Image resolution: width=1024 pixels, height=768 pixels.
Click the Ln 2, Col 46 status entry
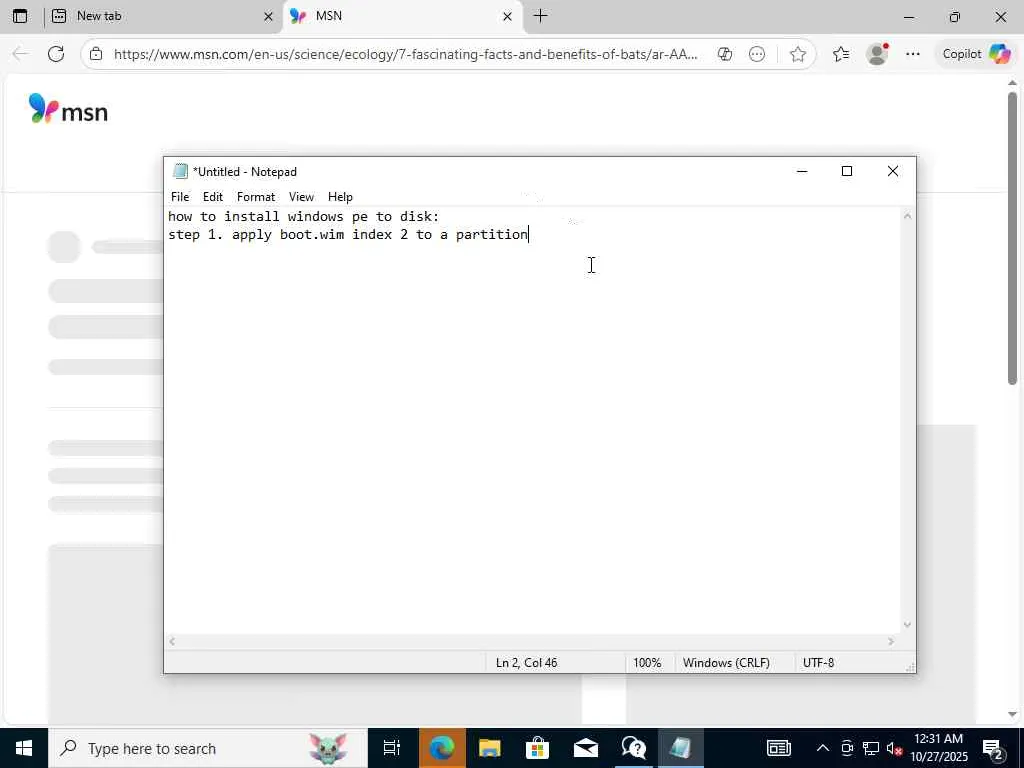tap(526, 663)
